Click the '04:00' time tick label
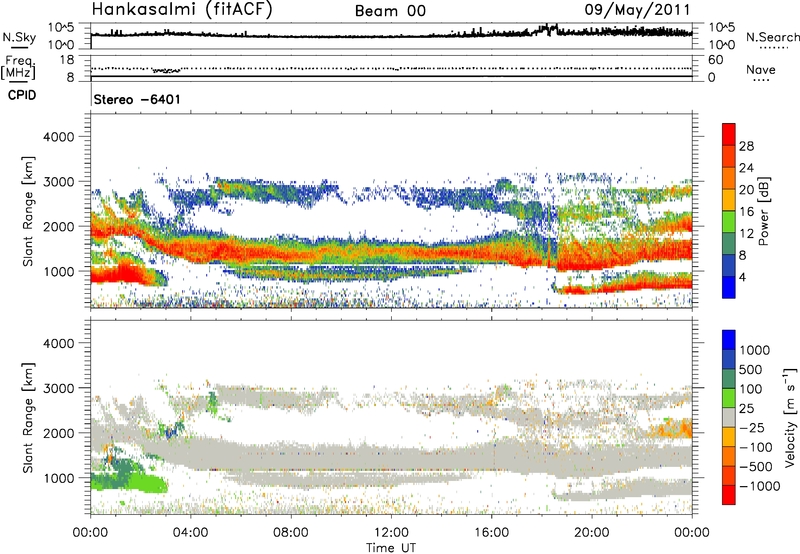The width and height of the screenshot is (800, 554). (x=190, y=533)
